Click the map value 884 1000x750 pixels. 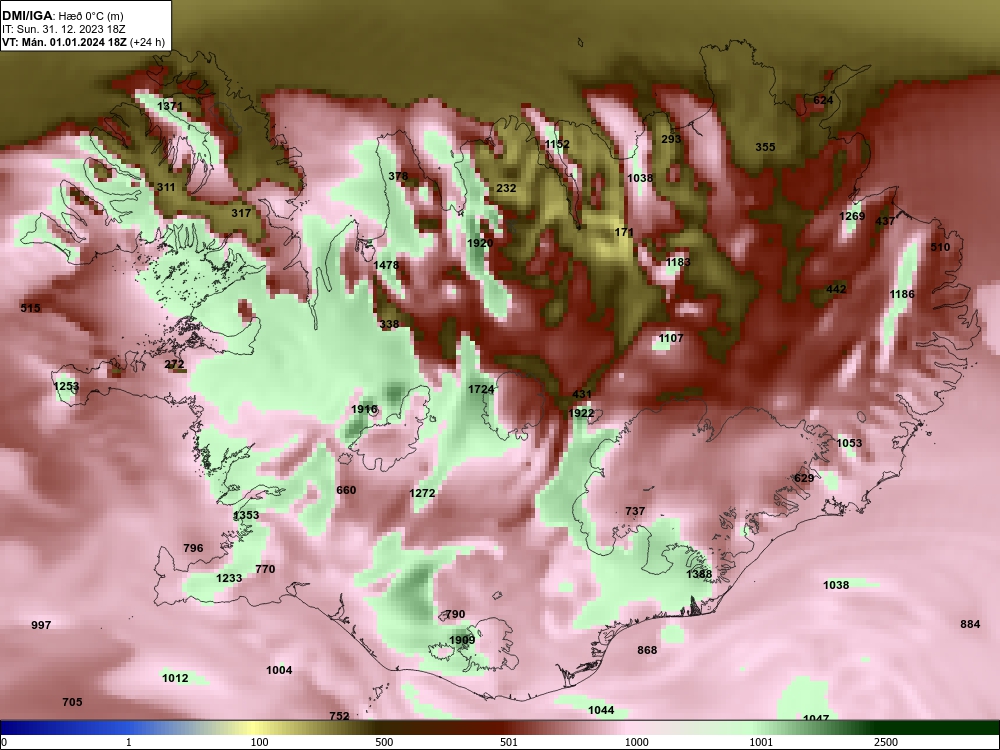click(x=971, y=624)
